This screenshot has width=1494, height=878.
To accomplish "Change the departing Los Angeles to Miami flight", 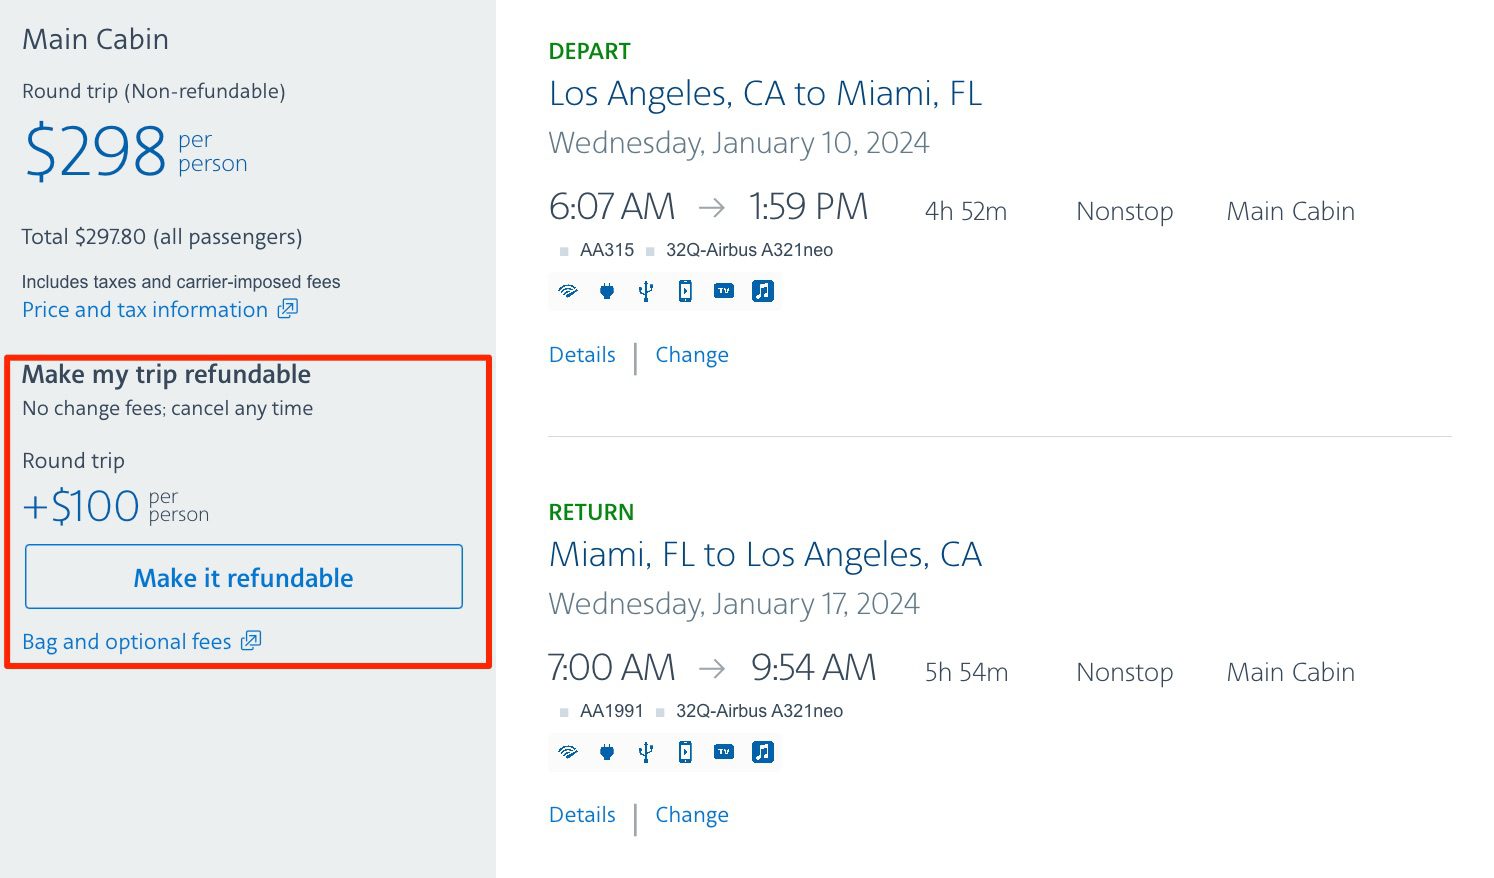I will 692,355.
